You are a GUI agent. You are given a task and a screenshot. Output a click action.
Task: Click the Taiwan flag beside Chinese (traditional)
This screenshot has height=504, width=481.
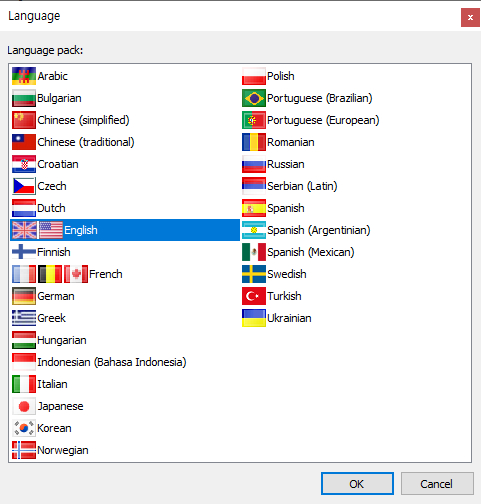(24, 142)
